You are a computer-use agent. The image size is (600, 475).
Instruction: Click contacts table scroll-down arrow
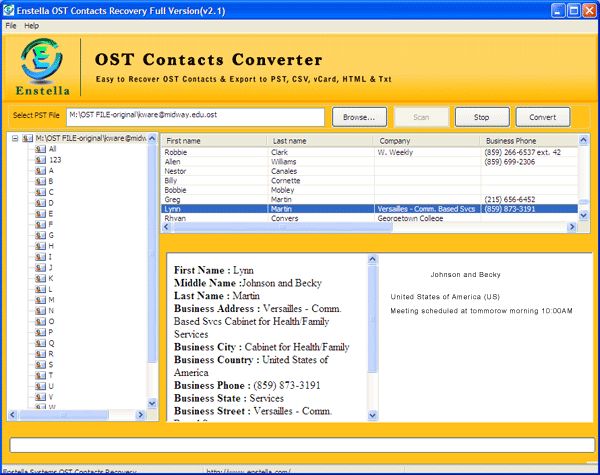584,216
